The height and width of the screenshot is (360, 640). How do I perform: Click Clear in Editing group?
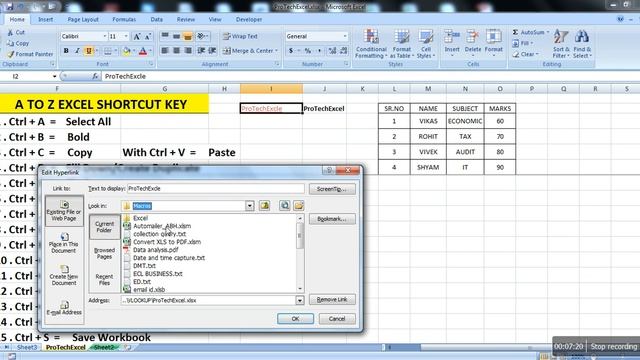point(526,54)
